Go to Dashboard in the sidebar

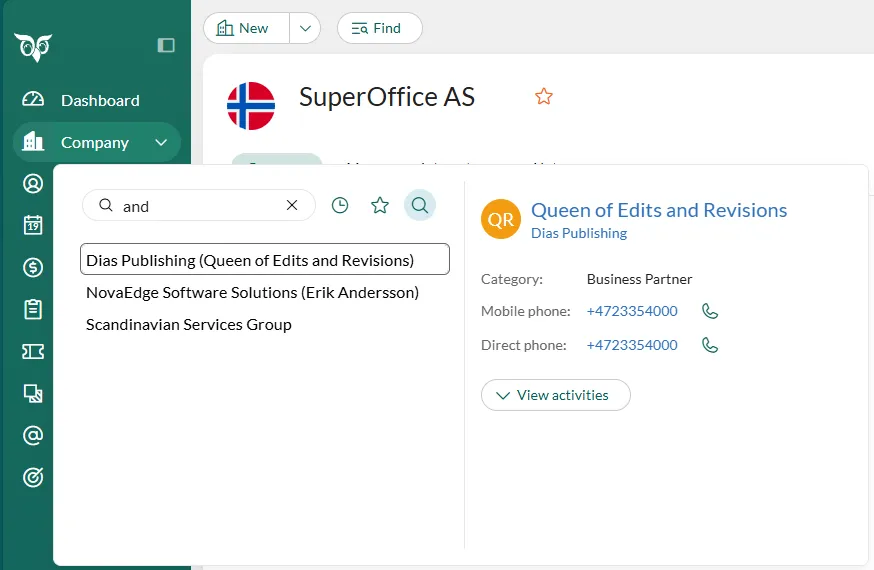99,100
